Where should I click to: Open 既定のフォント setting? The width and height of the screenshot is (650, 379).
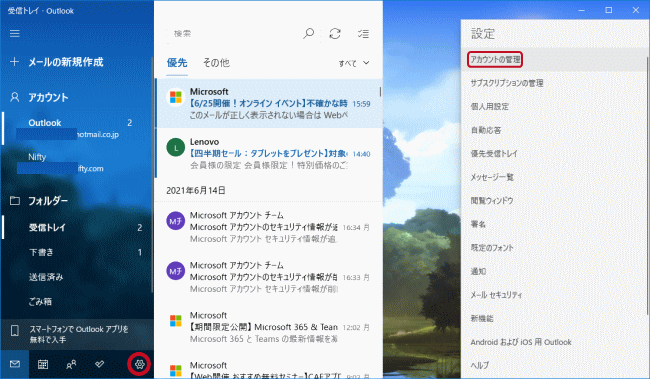click(554, 248)
